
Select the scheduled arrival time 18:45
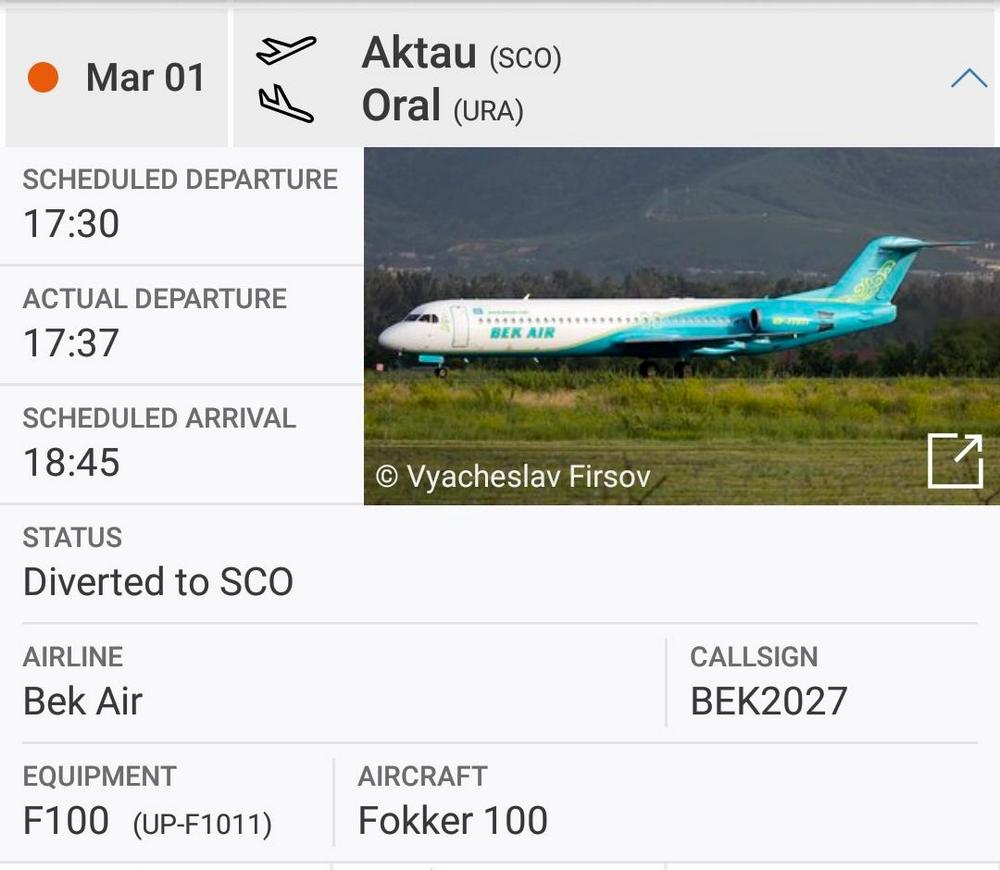pos(71,462)
